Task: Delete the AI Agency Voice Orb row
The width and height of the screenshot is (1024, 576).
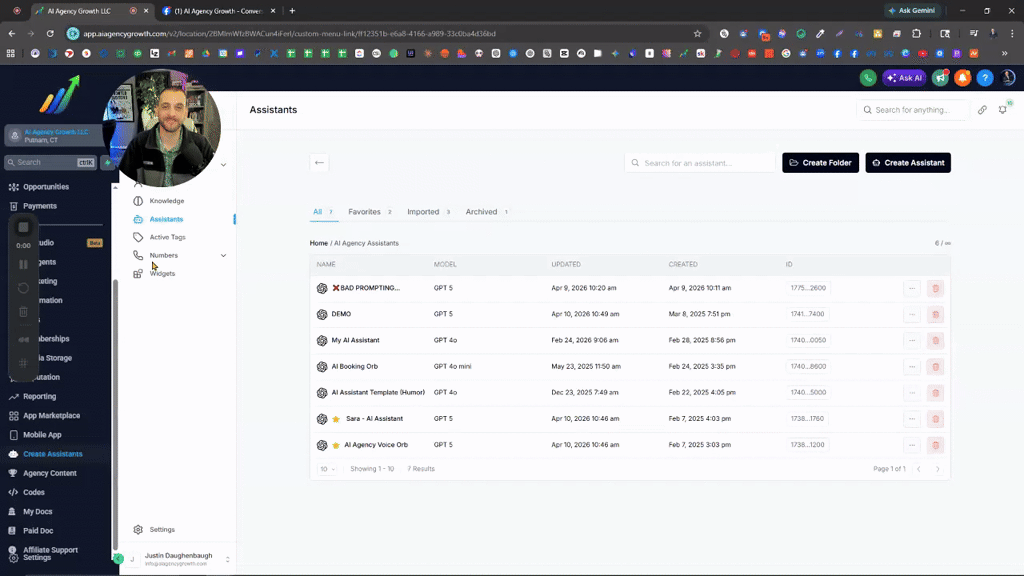Action: click(935, 445)
